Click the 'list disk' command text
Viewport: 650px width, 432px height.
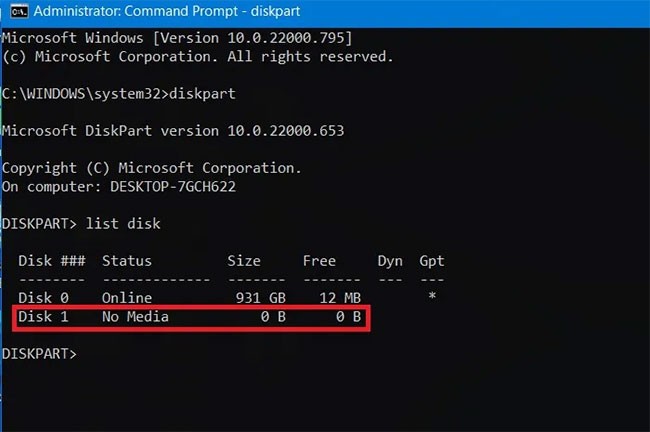pos(123,223)
